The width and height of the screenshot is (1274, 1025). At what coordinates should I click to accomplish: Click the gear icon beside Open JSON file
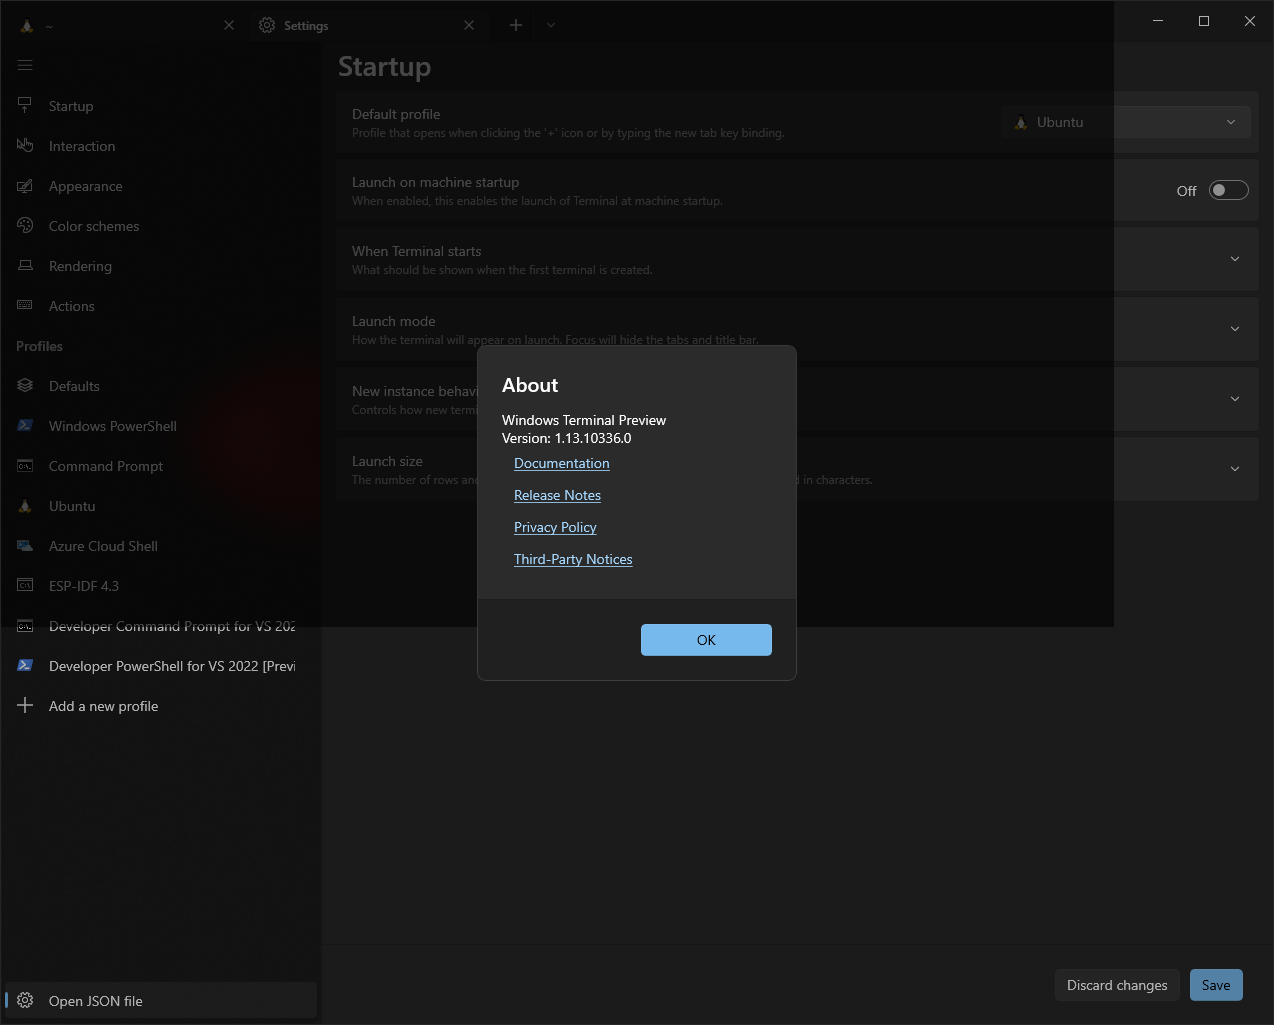click(x=25, y=1000)
